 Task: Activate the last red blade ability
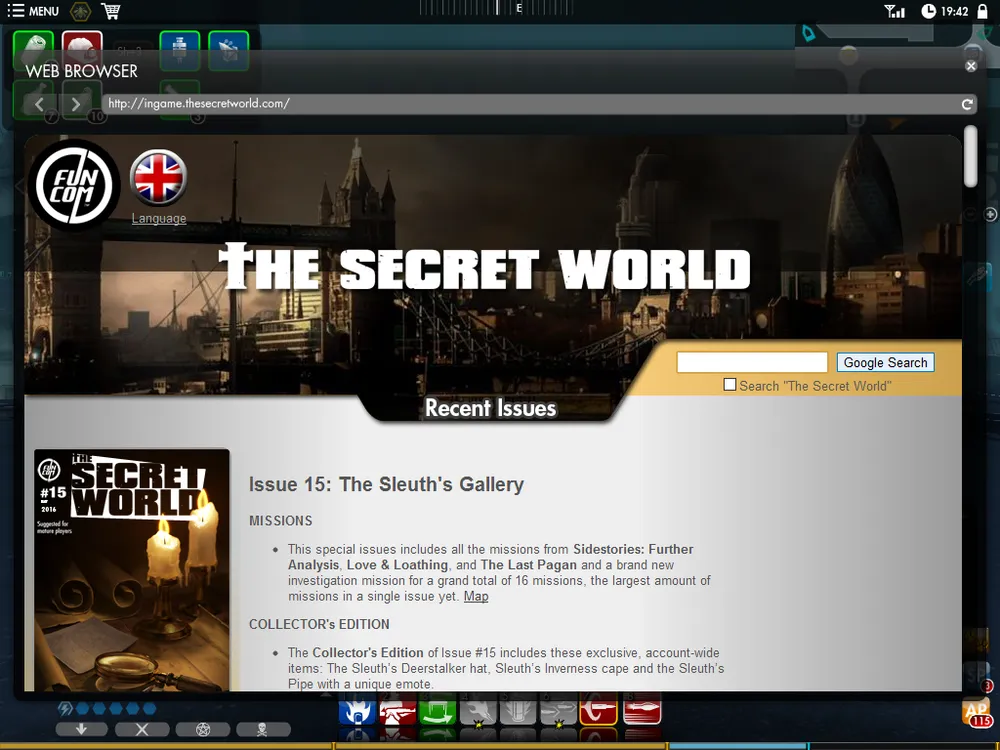pos(642,710)
